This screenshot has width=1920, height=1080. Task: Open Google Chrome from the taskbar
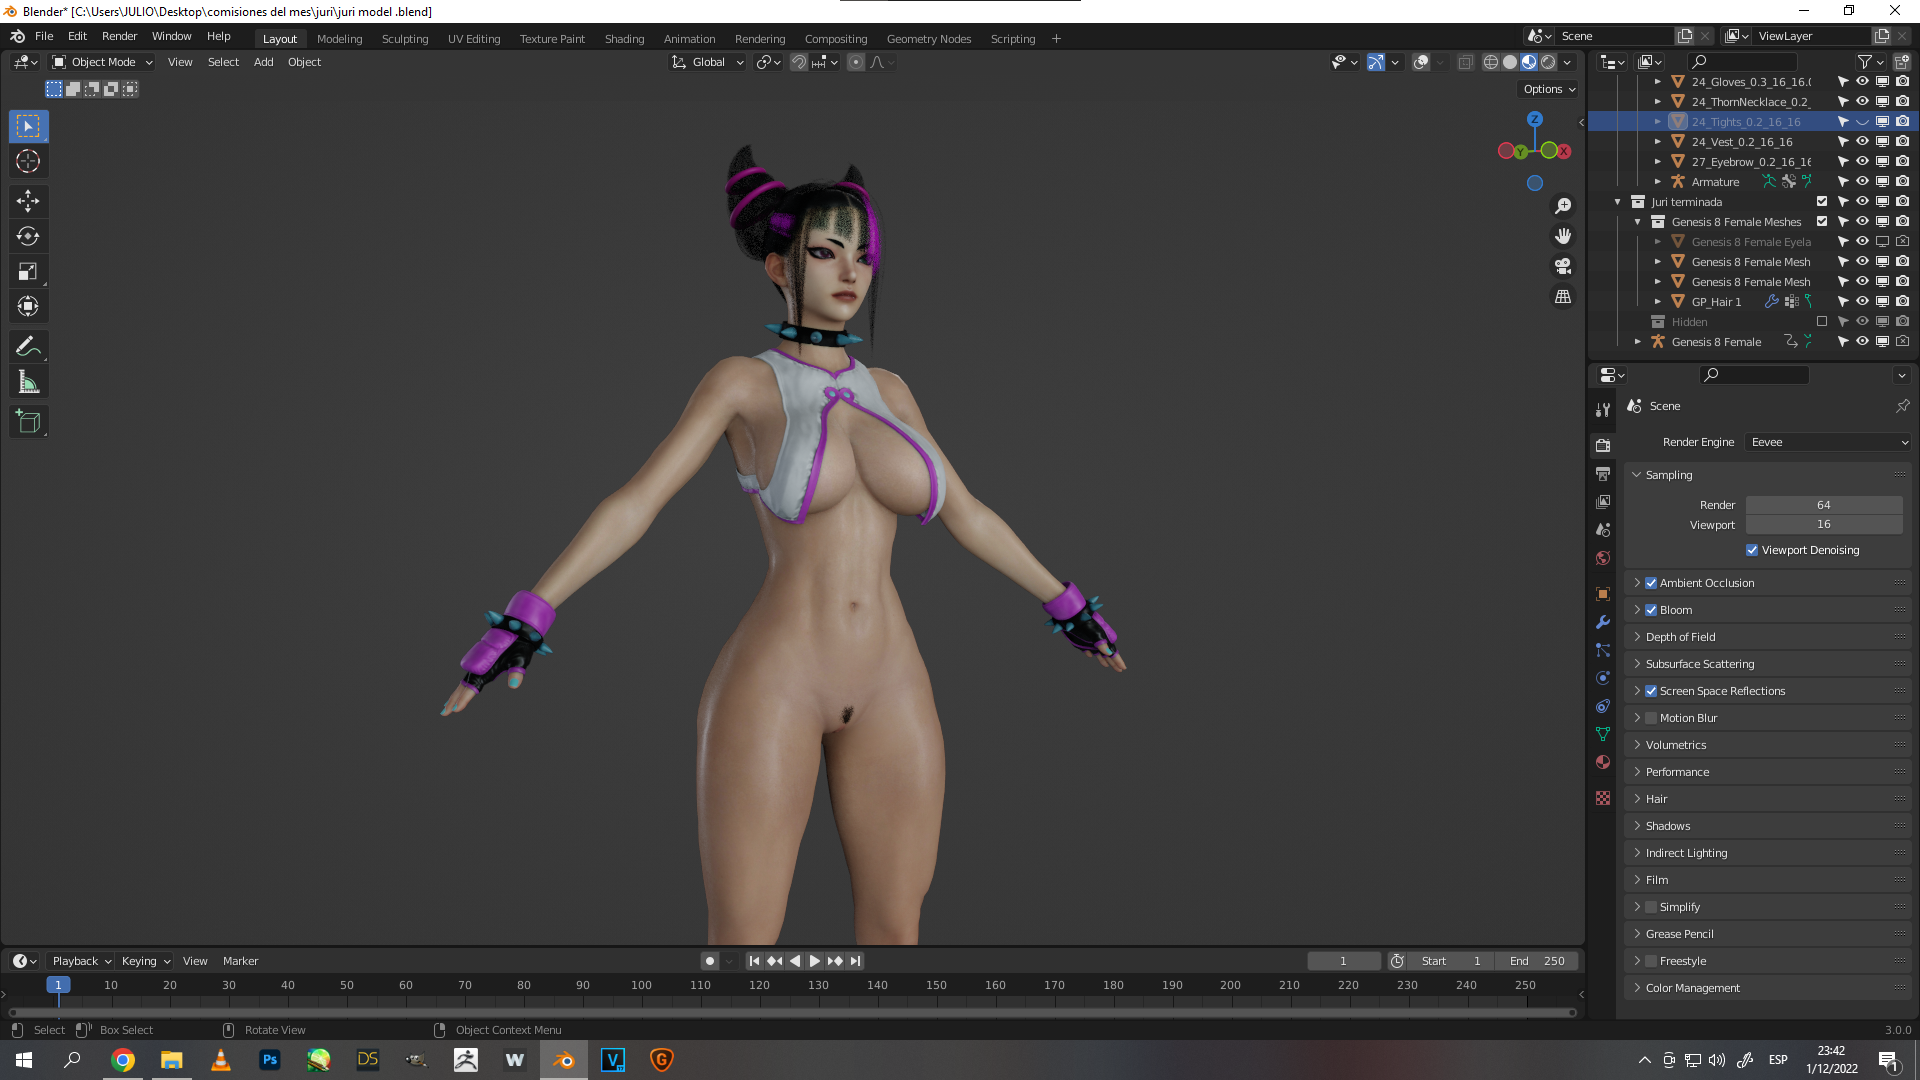pyautogui.click(x=123, y=1060)
